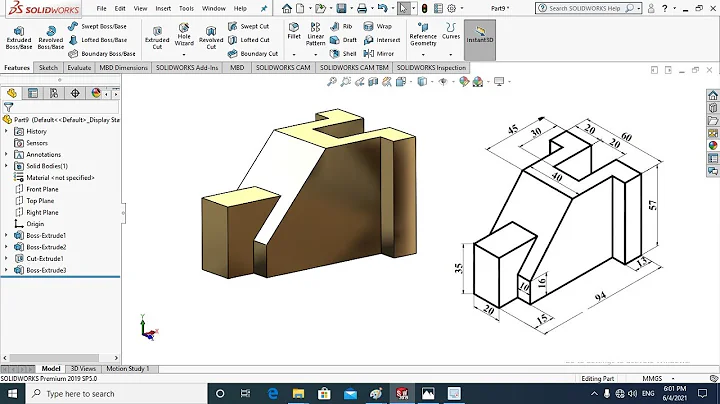
Task: Click Lofted Boss/Base
Action: pyautogui.click(x=97, y=40)
